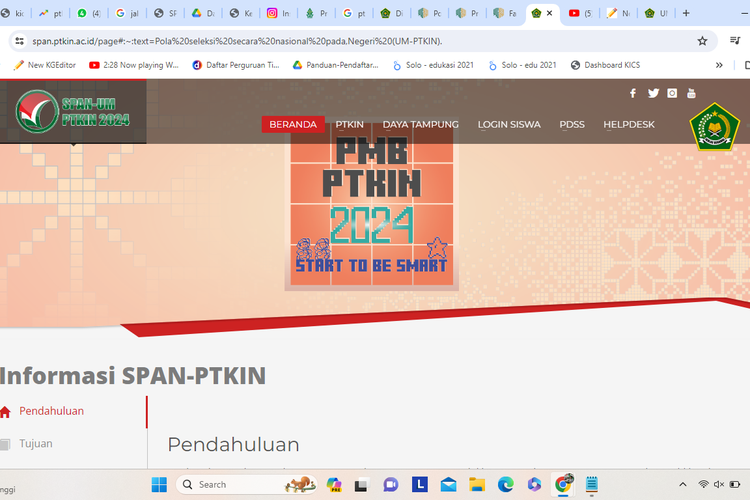Open a new browser tab

[685, 13]
